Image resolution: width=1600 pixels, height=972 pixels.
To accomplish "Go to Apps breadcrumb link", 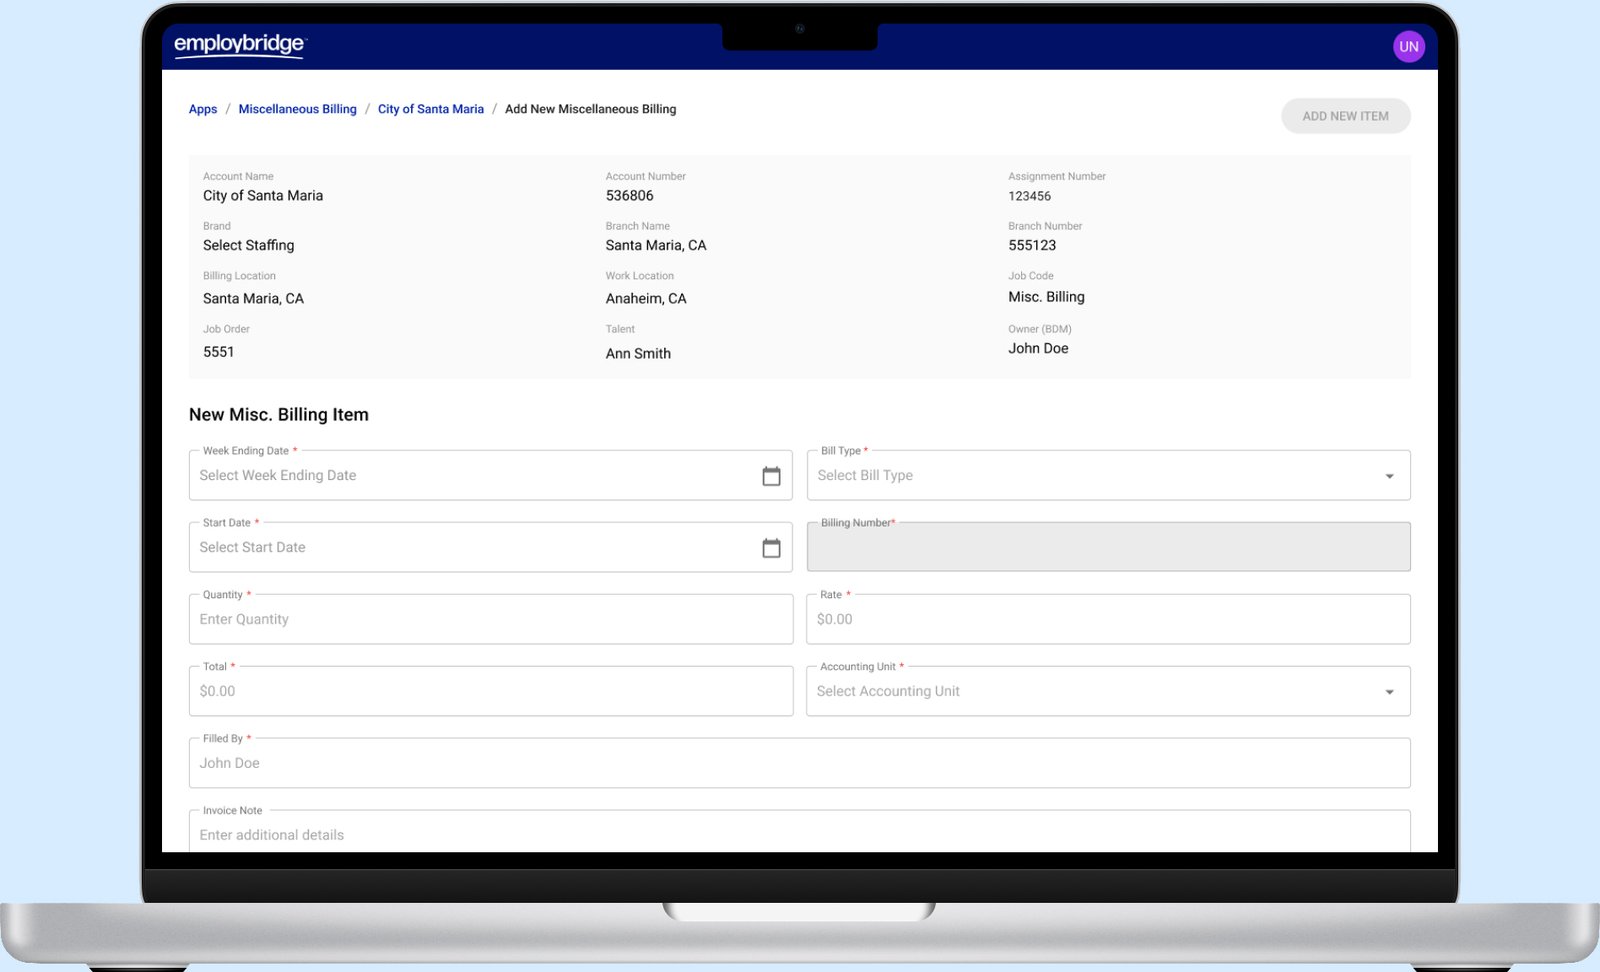I will coord(203,109).
